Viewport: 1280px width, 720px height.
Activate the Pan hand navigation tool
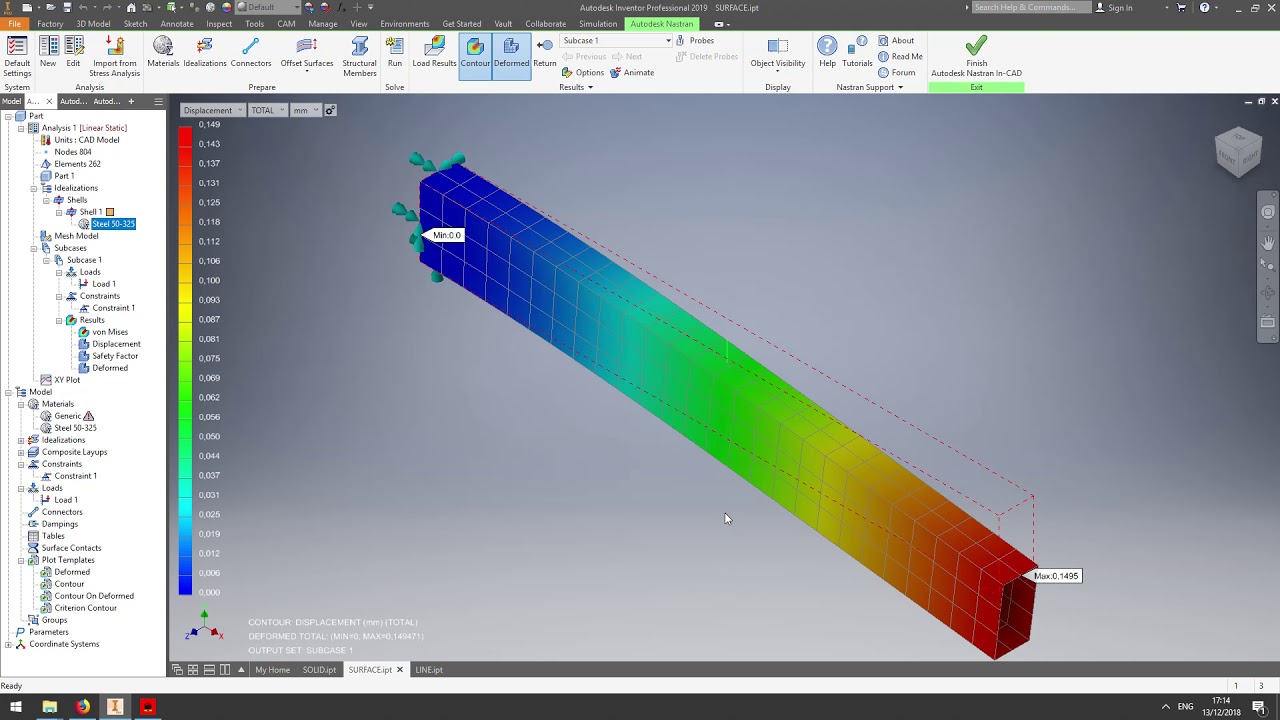1268,242
